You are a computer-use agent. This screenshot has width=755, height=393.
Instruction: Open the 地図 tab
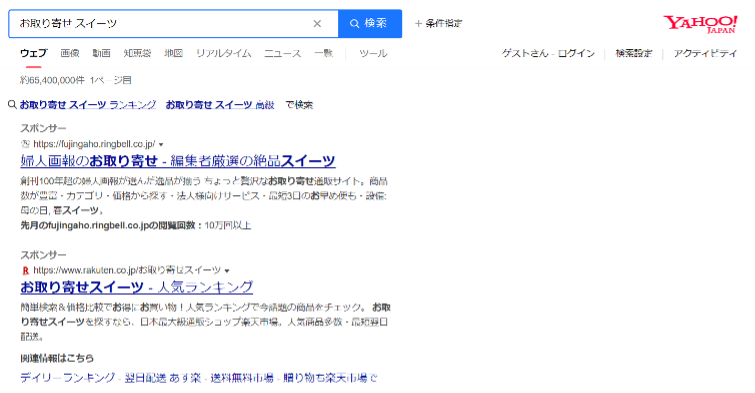pyautogui.click(x=173, y=53)
